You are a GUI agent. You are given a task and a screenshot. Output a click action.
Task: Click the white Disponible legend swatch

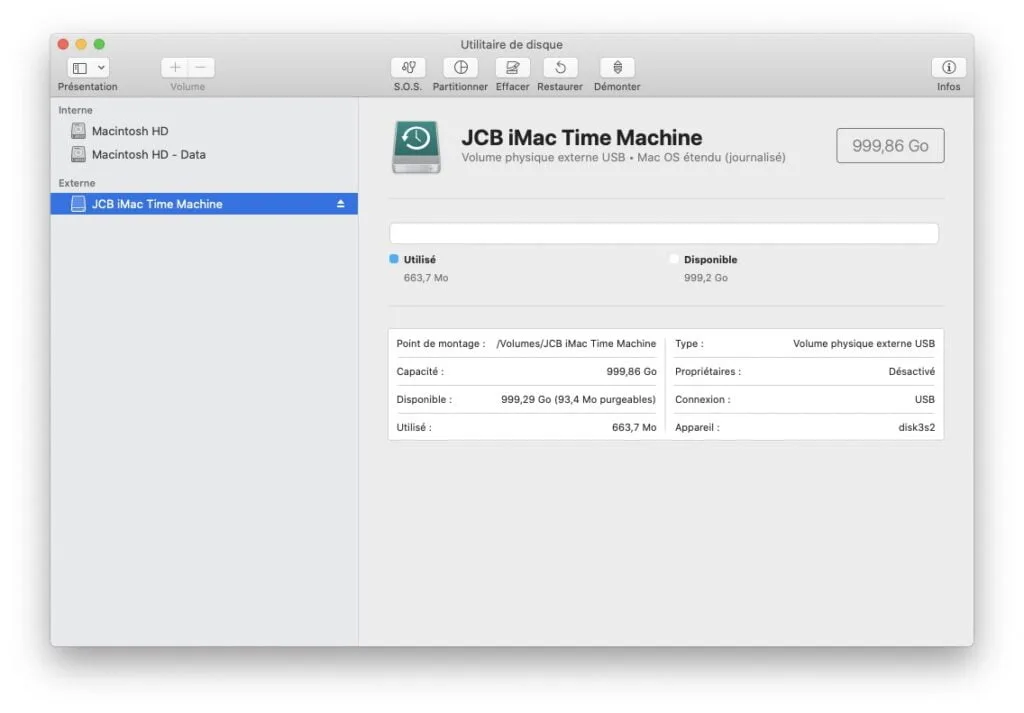click(x=674, y=259)
